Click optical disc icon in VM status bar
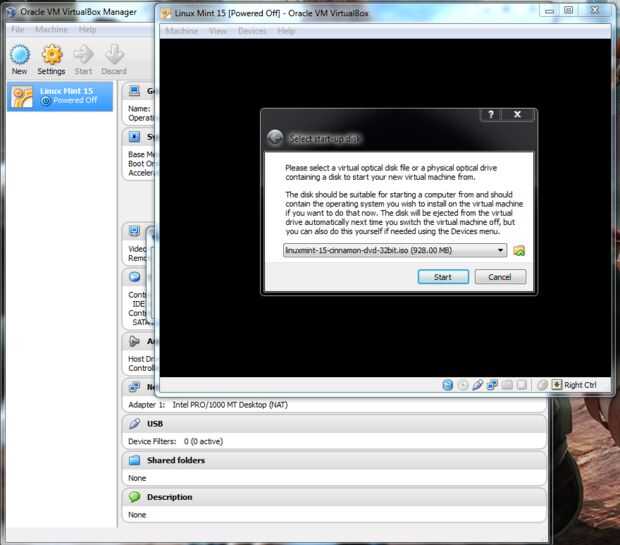 coord(463,385)
